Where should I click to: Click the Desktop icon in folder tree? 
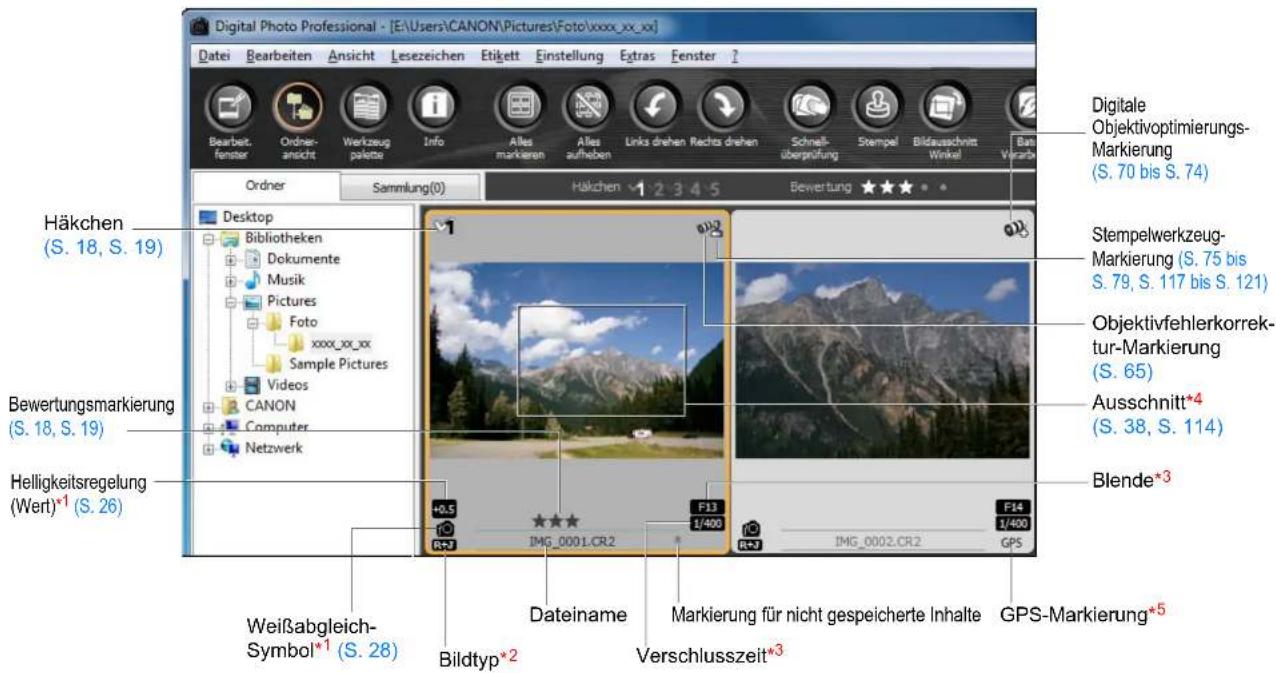209,216
